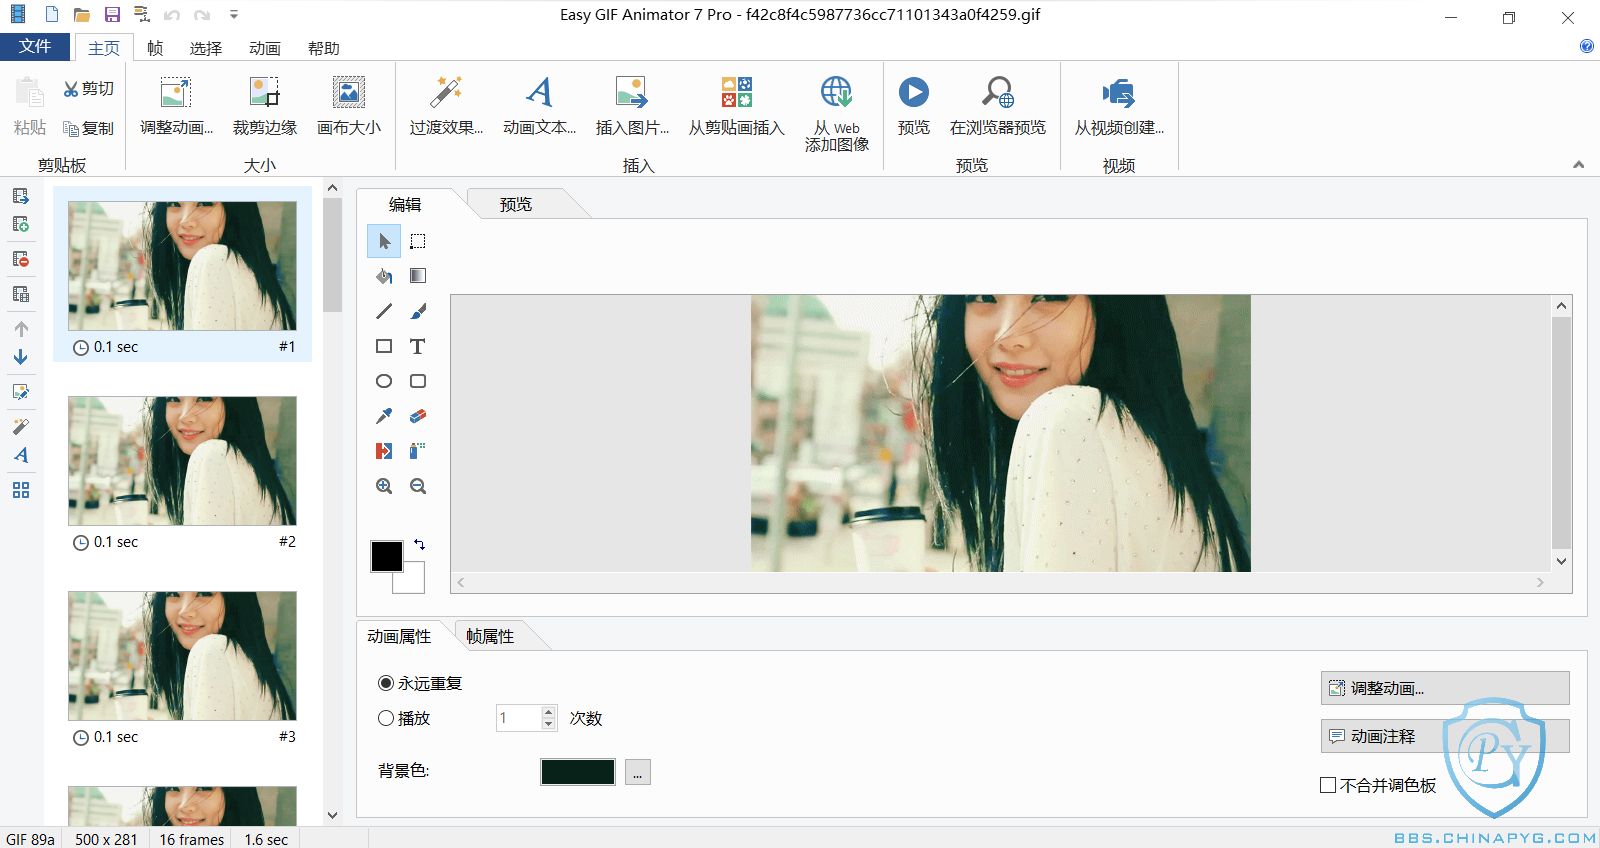Switch to the 动画 ribbon tab
The image size is (1600, 848).
coord(264,48)
